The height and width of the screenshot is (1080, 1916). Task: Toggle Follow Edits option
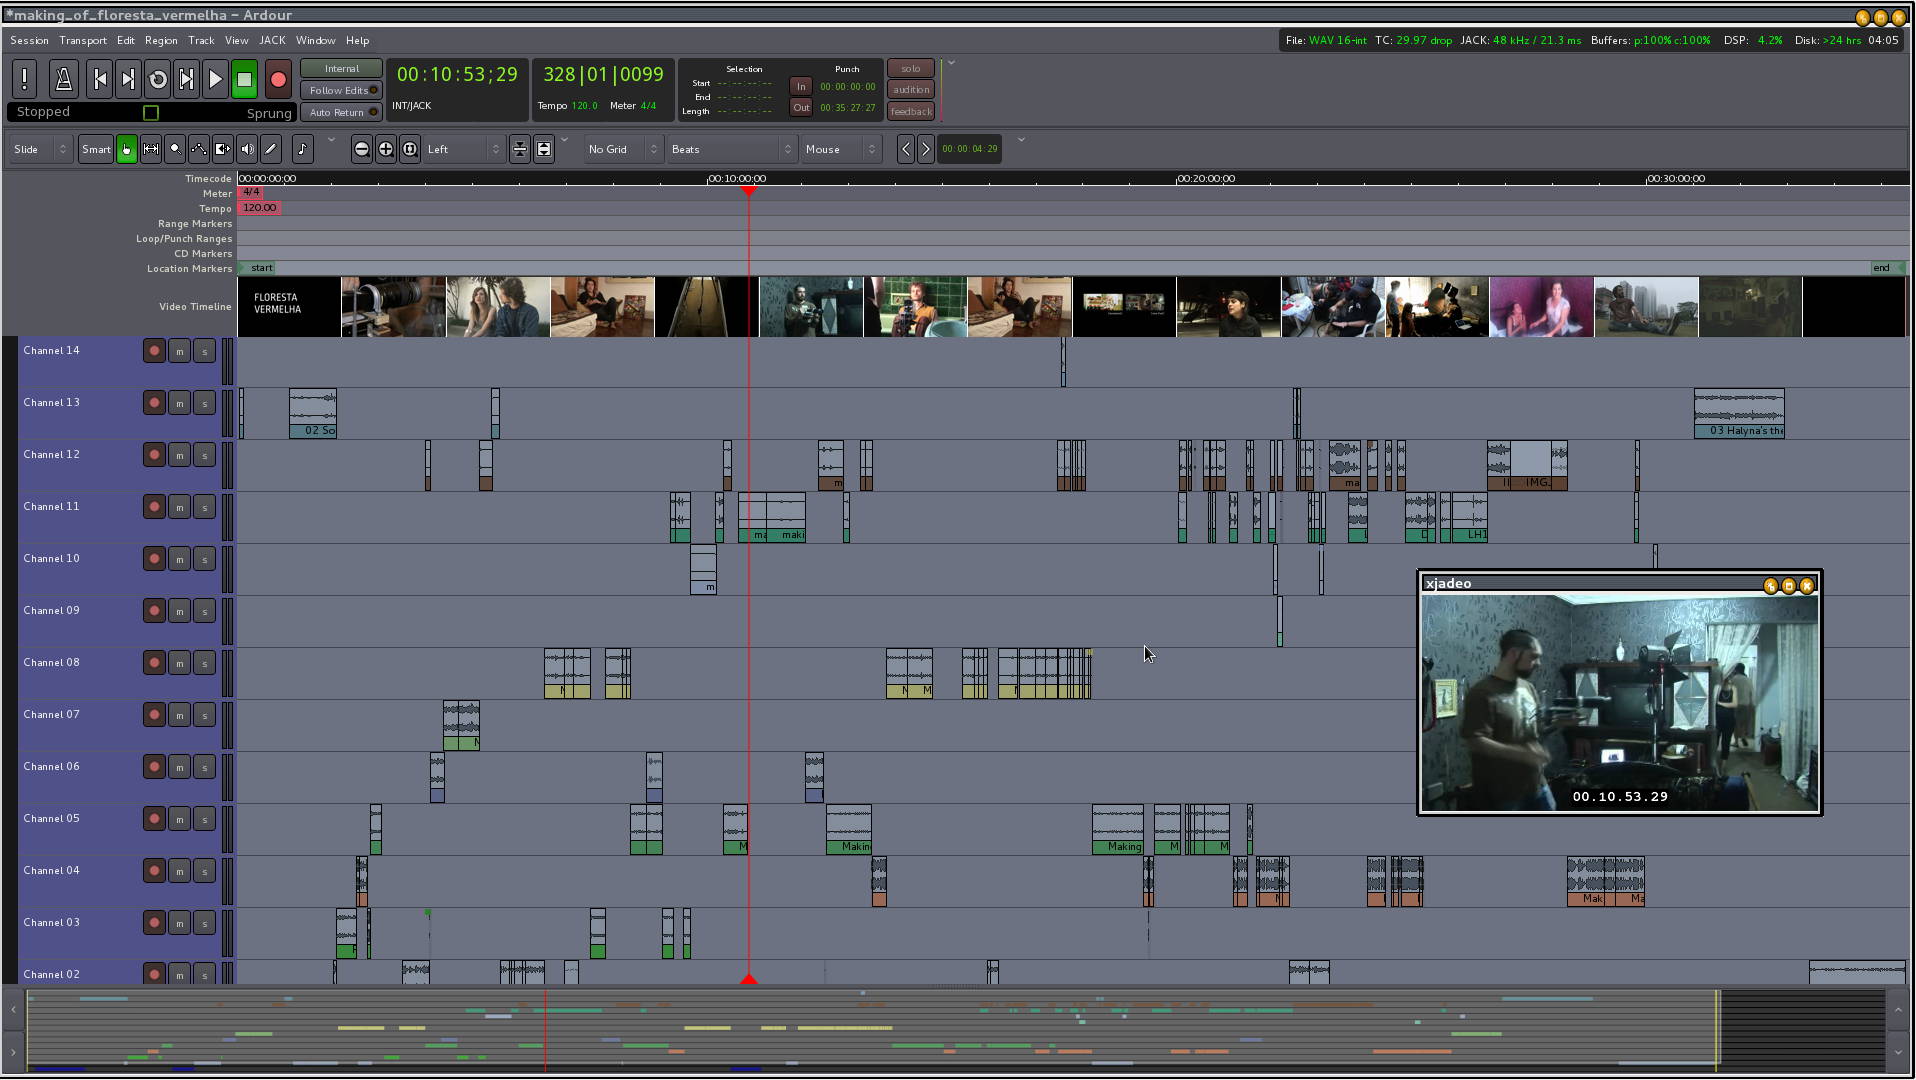(x=341, y=90)
